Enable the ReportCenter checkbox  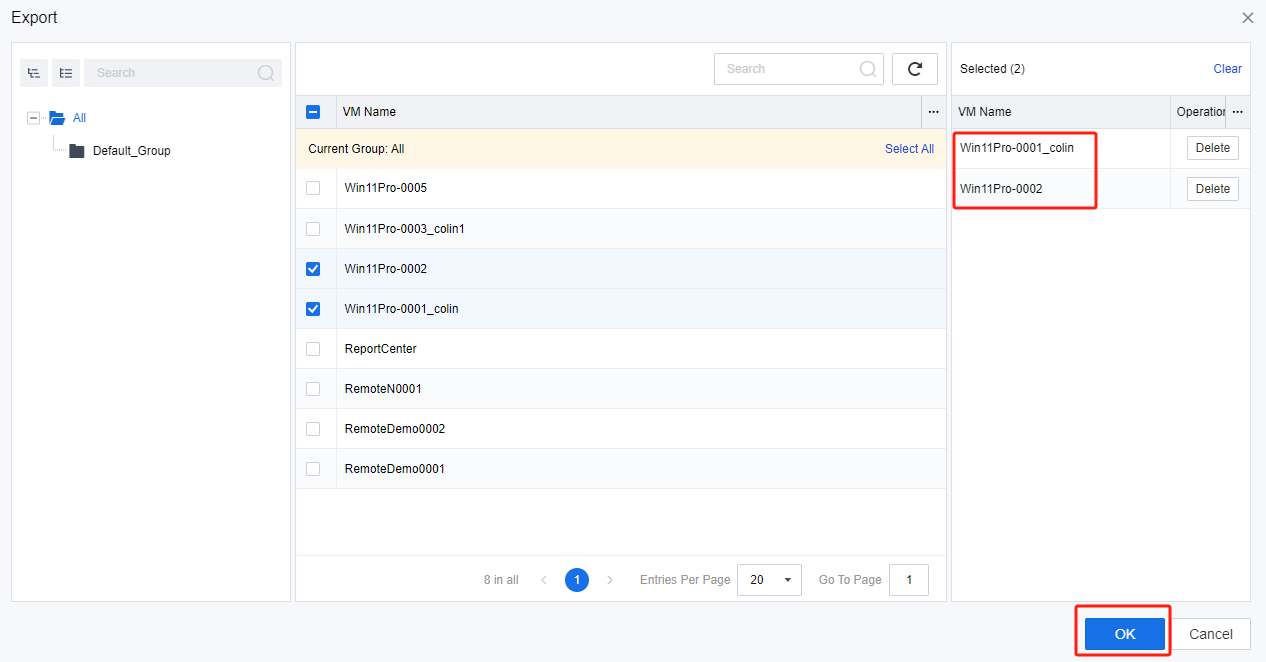[313, 349]
